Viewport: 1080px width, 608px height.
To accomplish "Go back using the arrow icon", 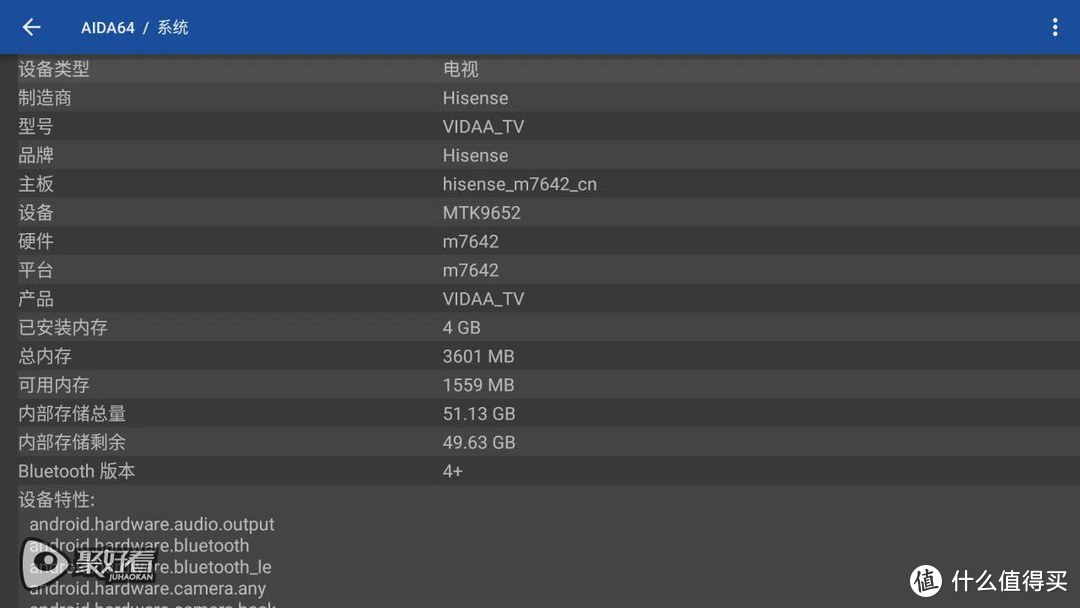I will 32,27.
